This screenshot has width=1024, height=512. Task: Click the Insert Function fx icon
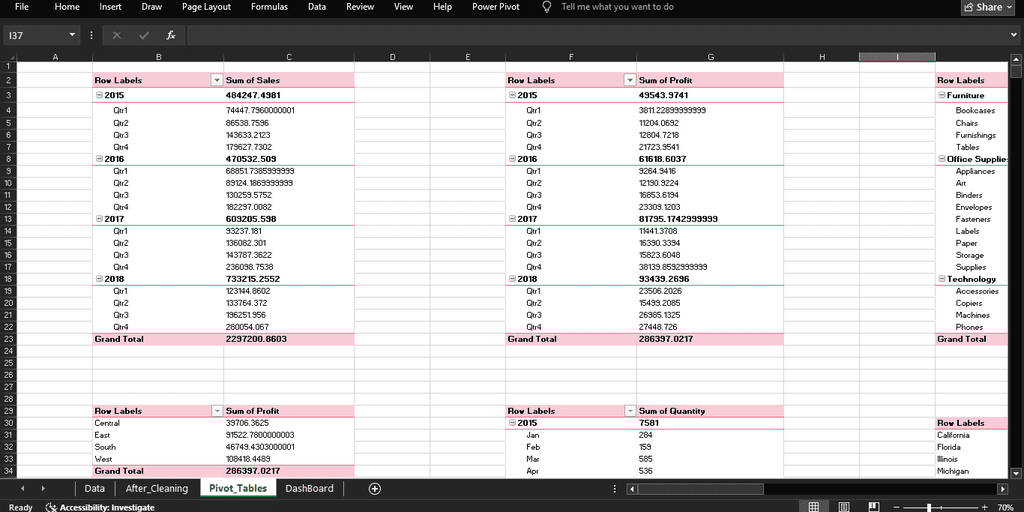[x=171, y=35]
